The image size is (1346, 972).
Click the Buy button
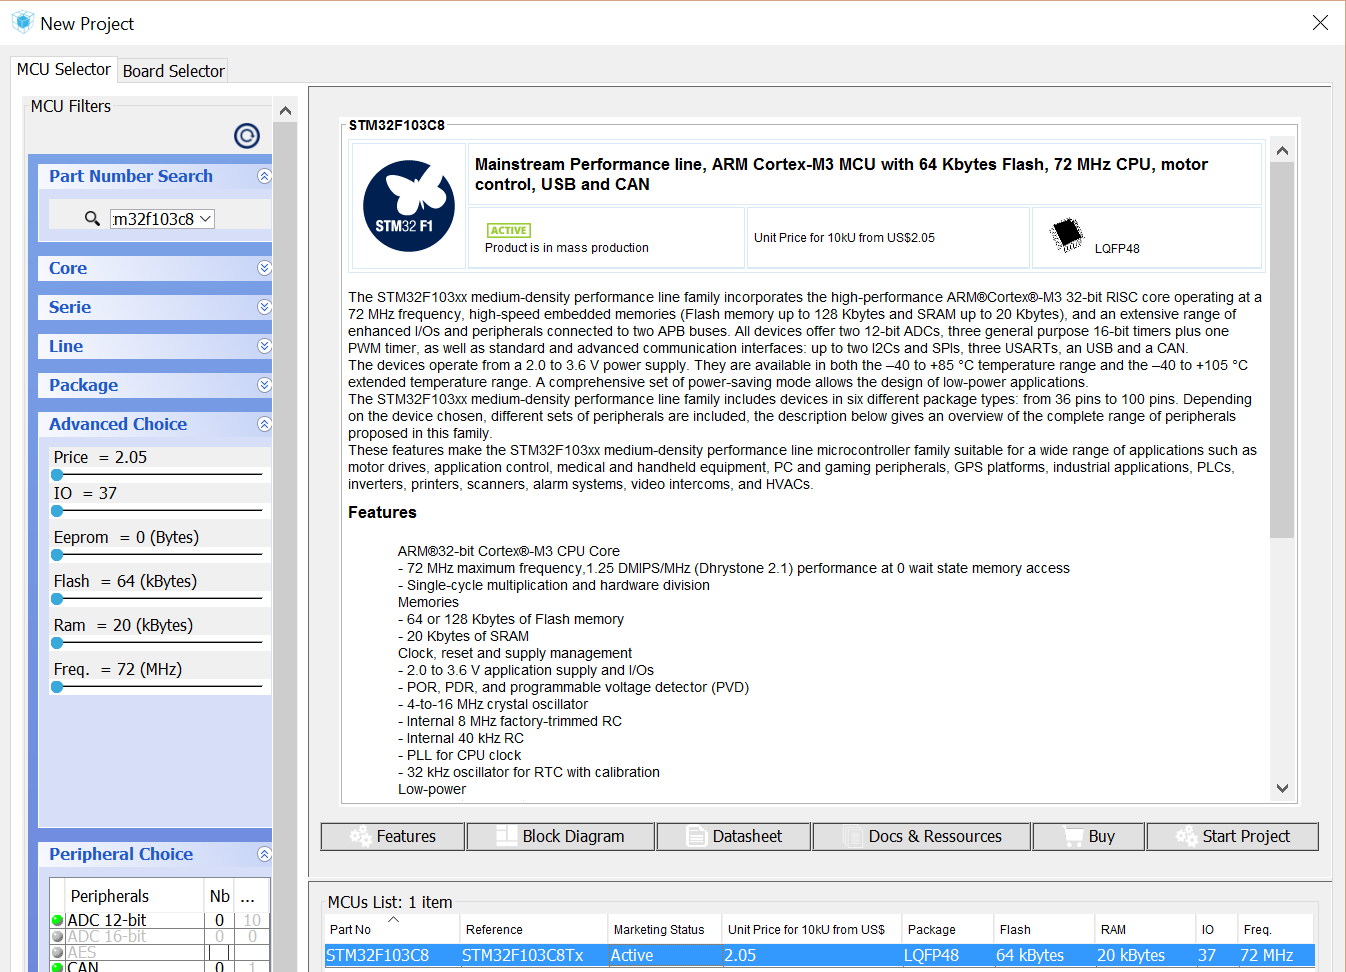(1089, 836)
